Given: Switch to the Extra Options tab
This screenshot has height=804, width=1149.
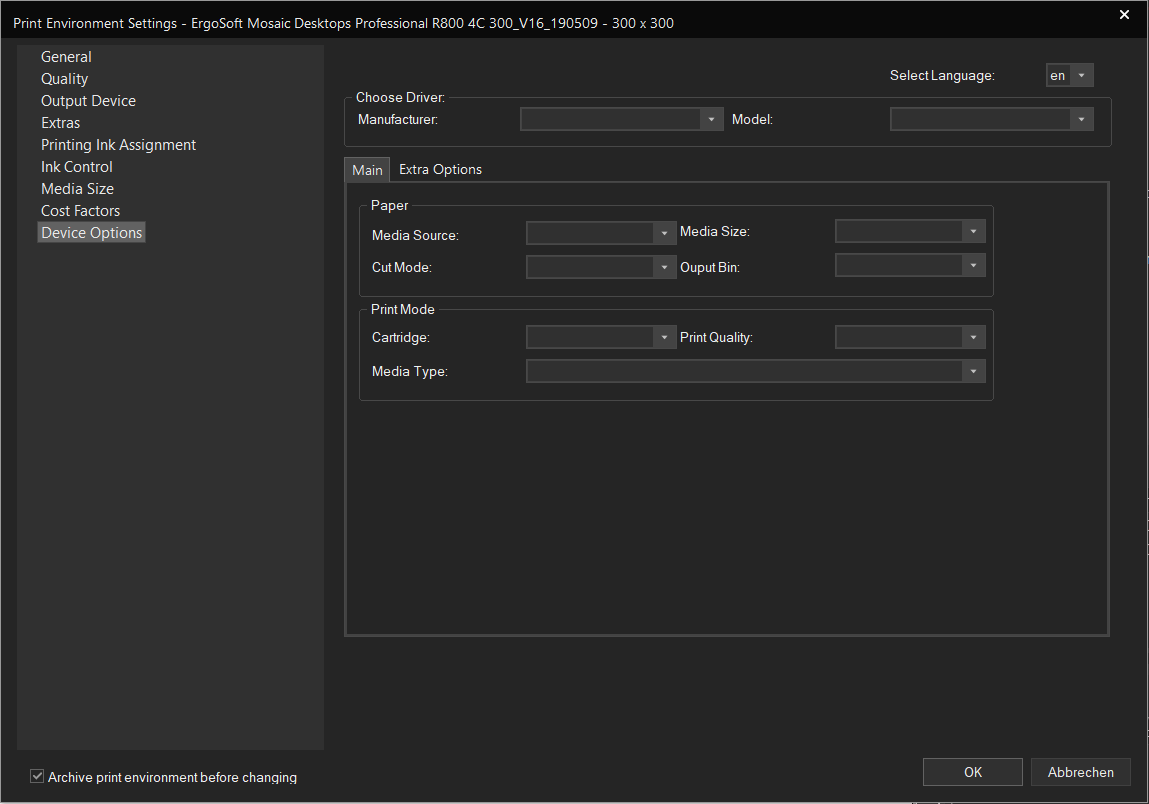Looking at the screenshot, I should pos(440,169).
